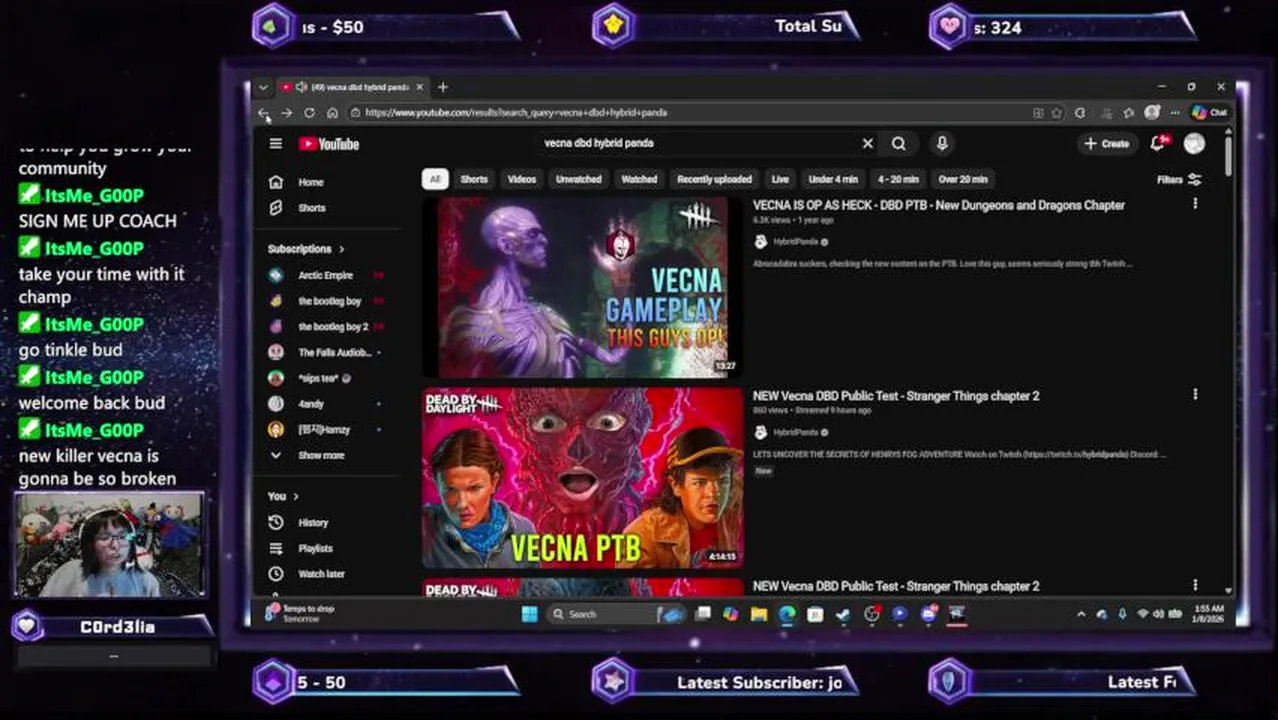Screen dimensions: 1278x720
Task: Select the Over 20 min filter chip
Action: (963, 179)
